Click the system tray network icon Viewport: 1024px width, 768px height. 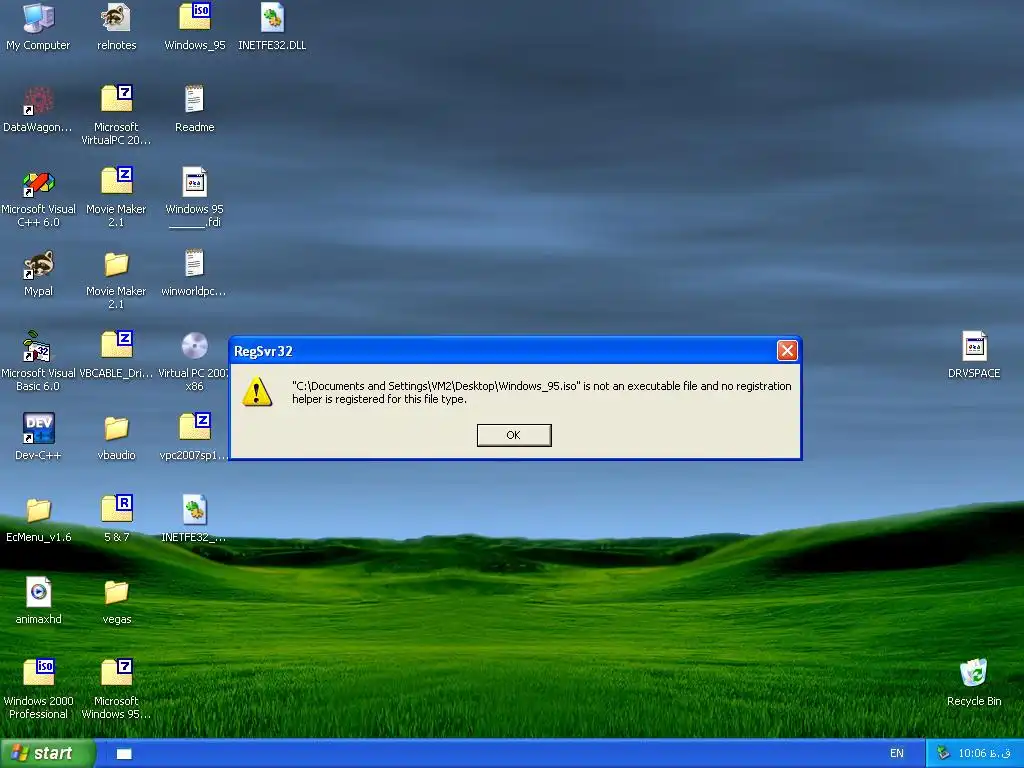click(942, 753)
